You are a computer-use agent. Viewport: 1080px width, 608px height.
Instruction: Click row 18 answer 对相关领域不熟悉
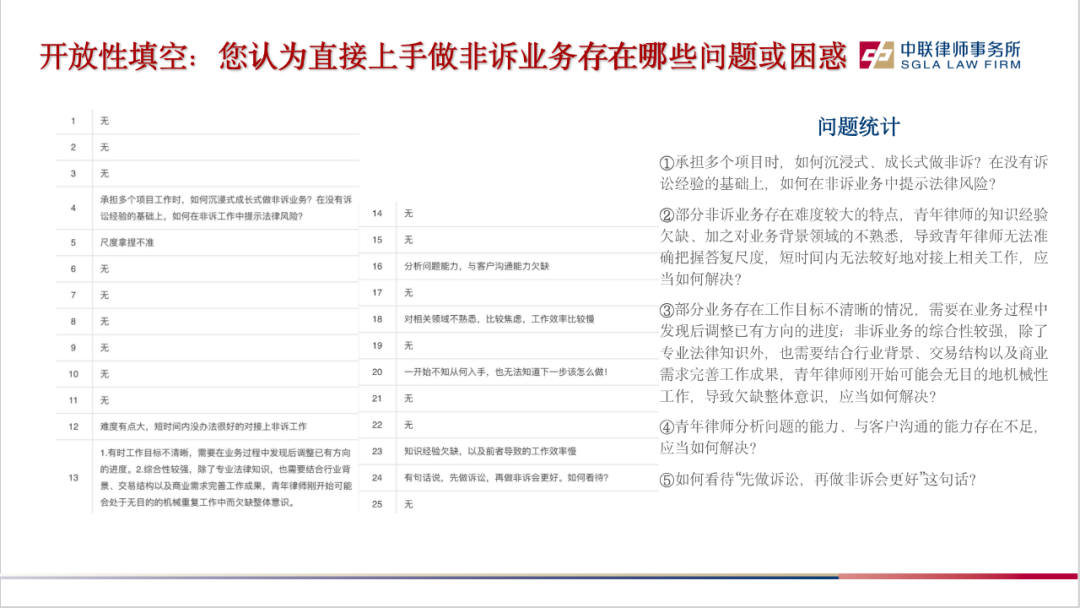499,319
